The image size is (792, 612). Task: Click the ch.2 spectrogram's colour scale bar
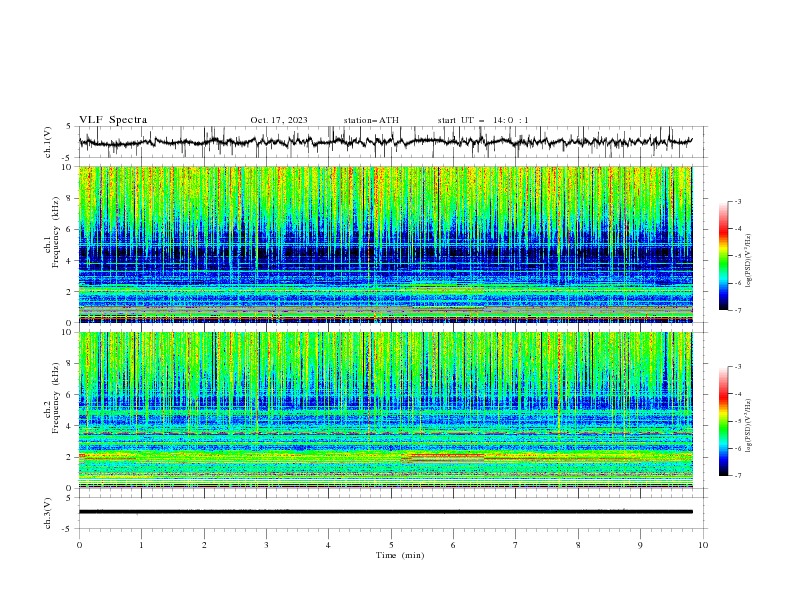point(723,421)
